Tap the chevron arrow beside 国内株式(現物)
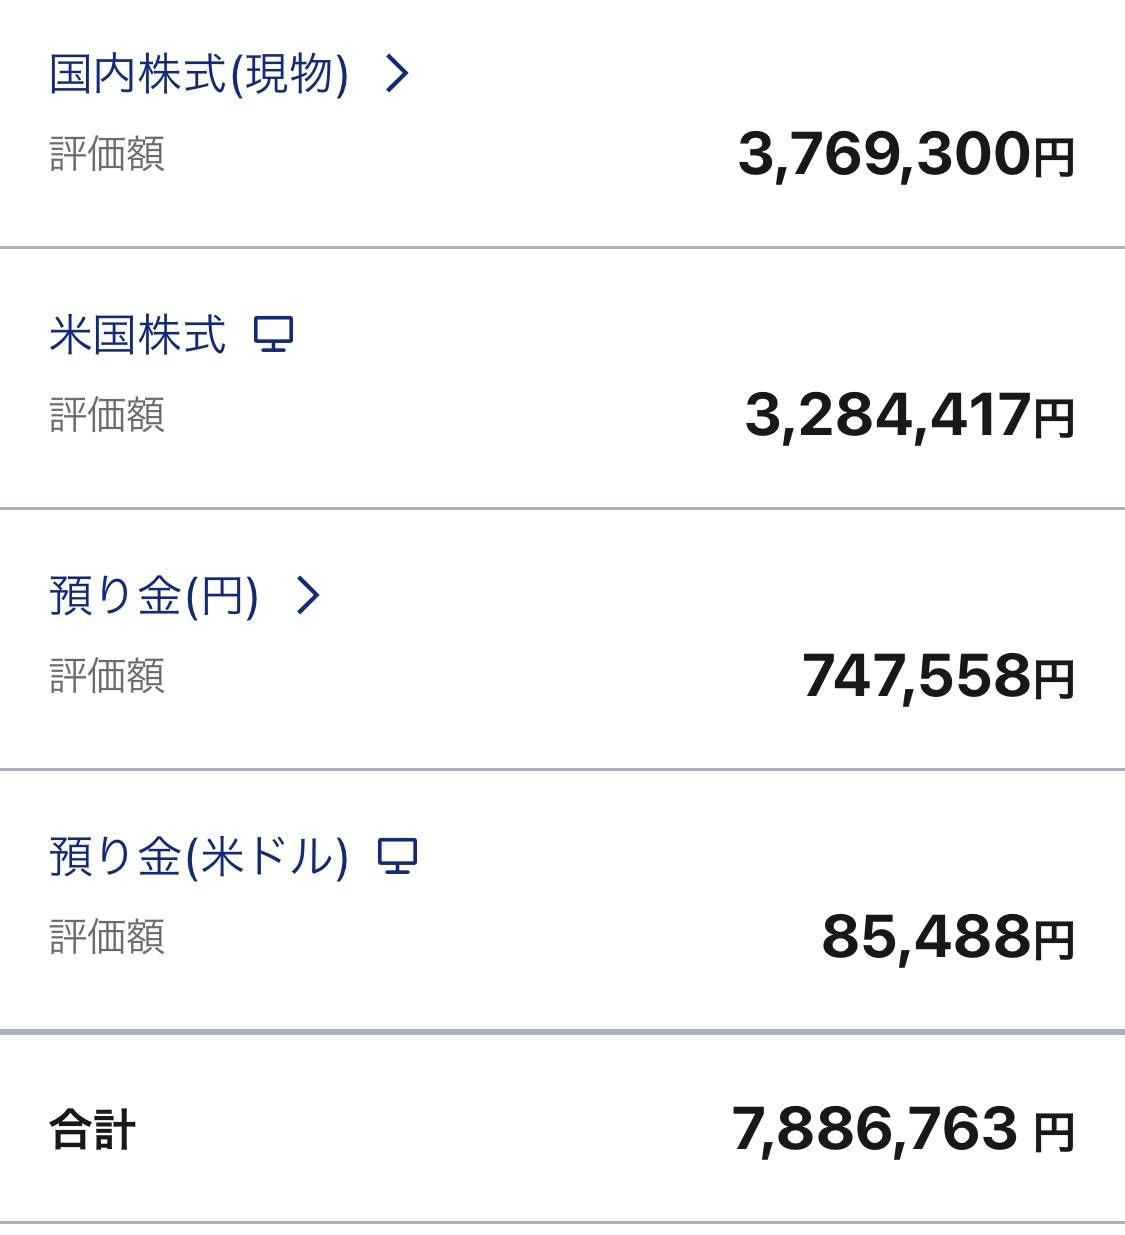This screenshot has height=1235, width=1125. click(x=397, y=74)
